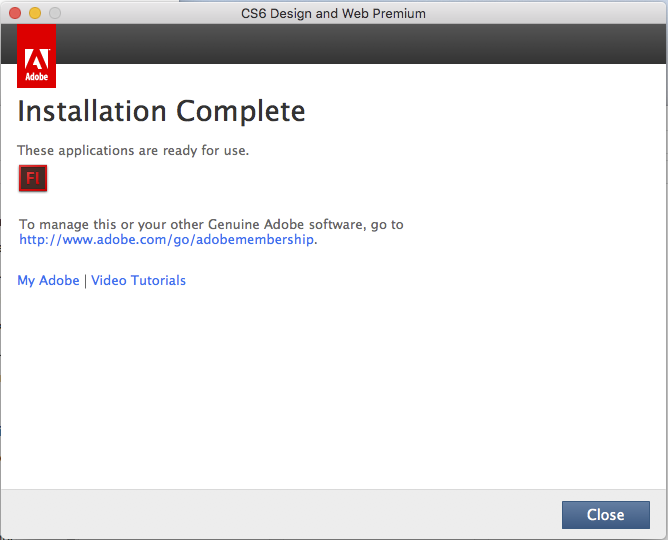Click the text 'These applications are ready for use.'
The height and width of the screenshot is (540, 668).
click(133, 150)
